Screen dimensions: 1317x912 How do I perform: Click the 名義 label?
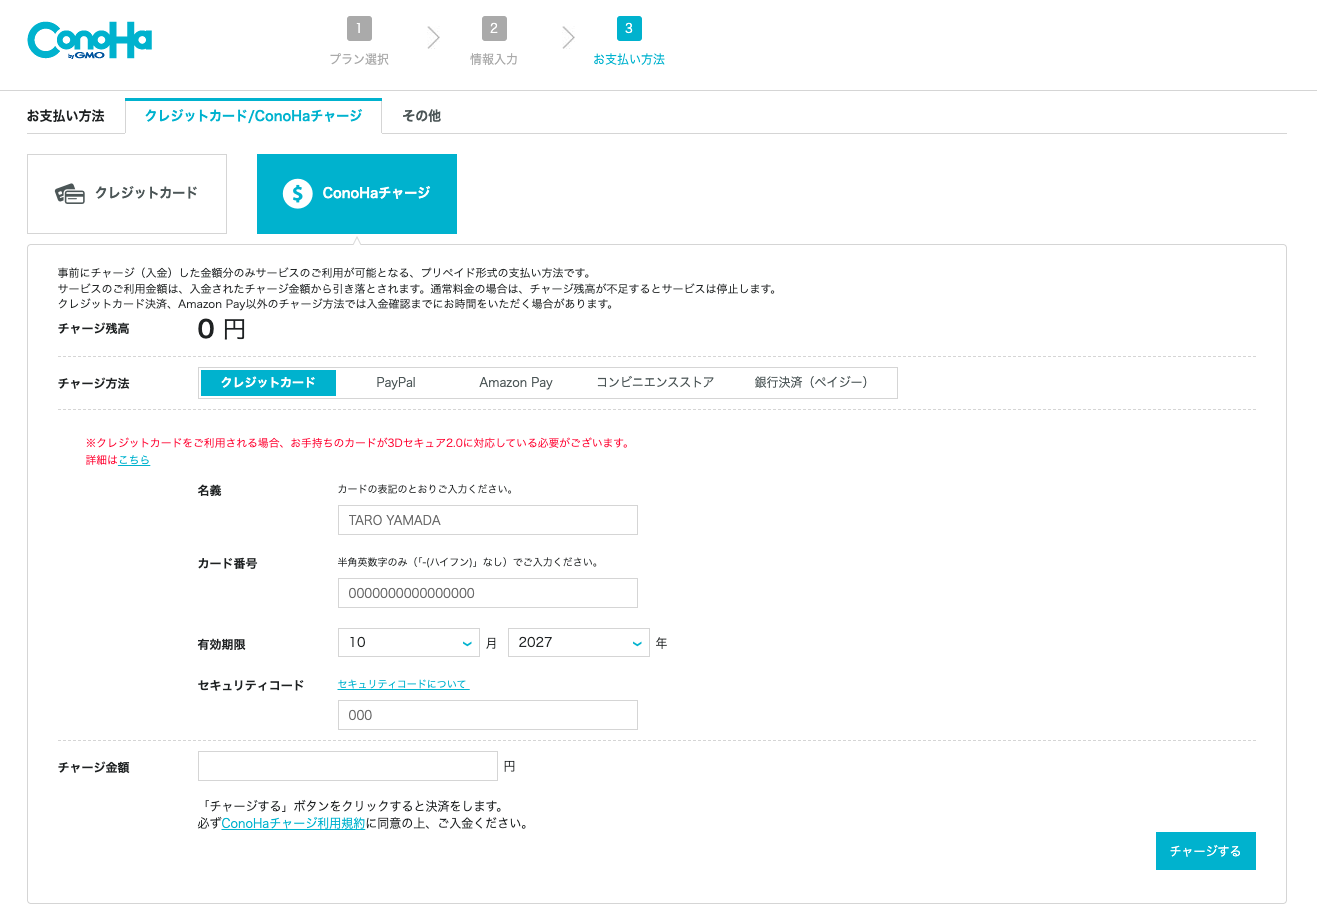[x=209, y=491]
